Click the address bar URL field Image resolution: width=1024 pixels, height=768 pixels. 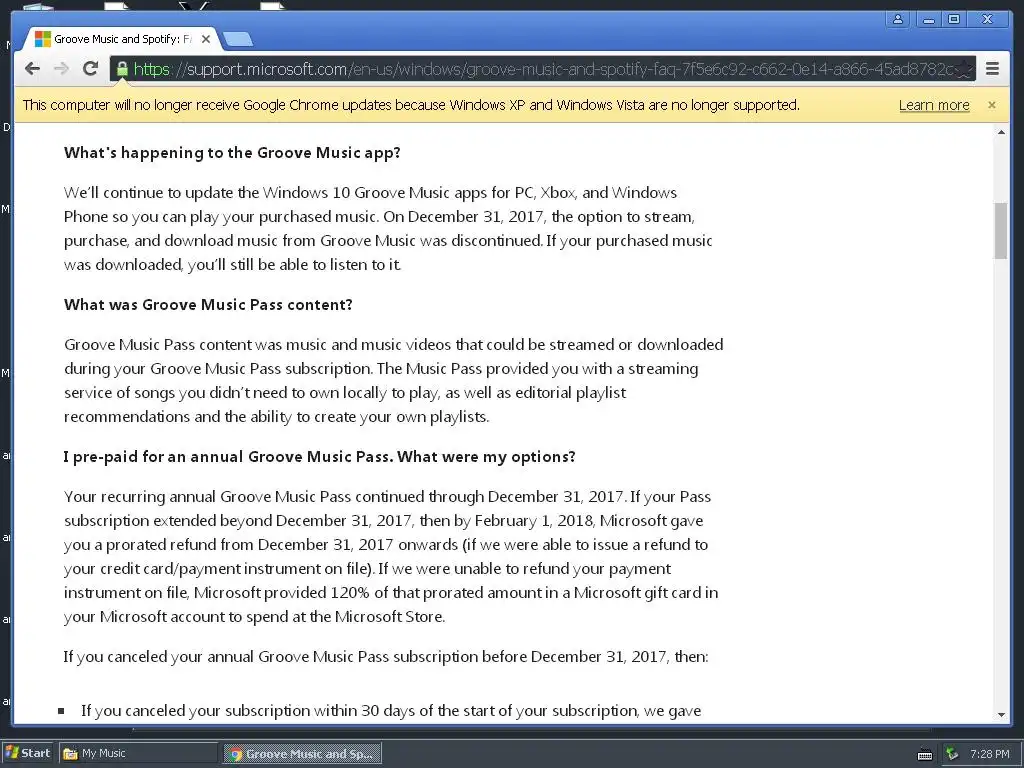(543, 69)
